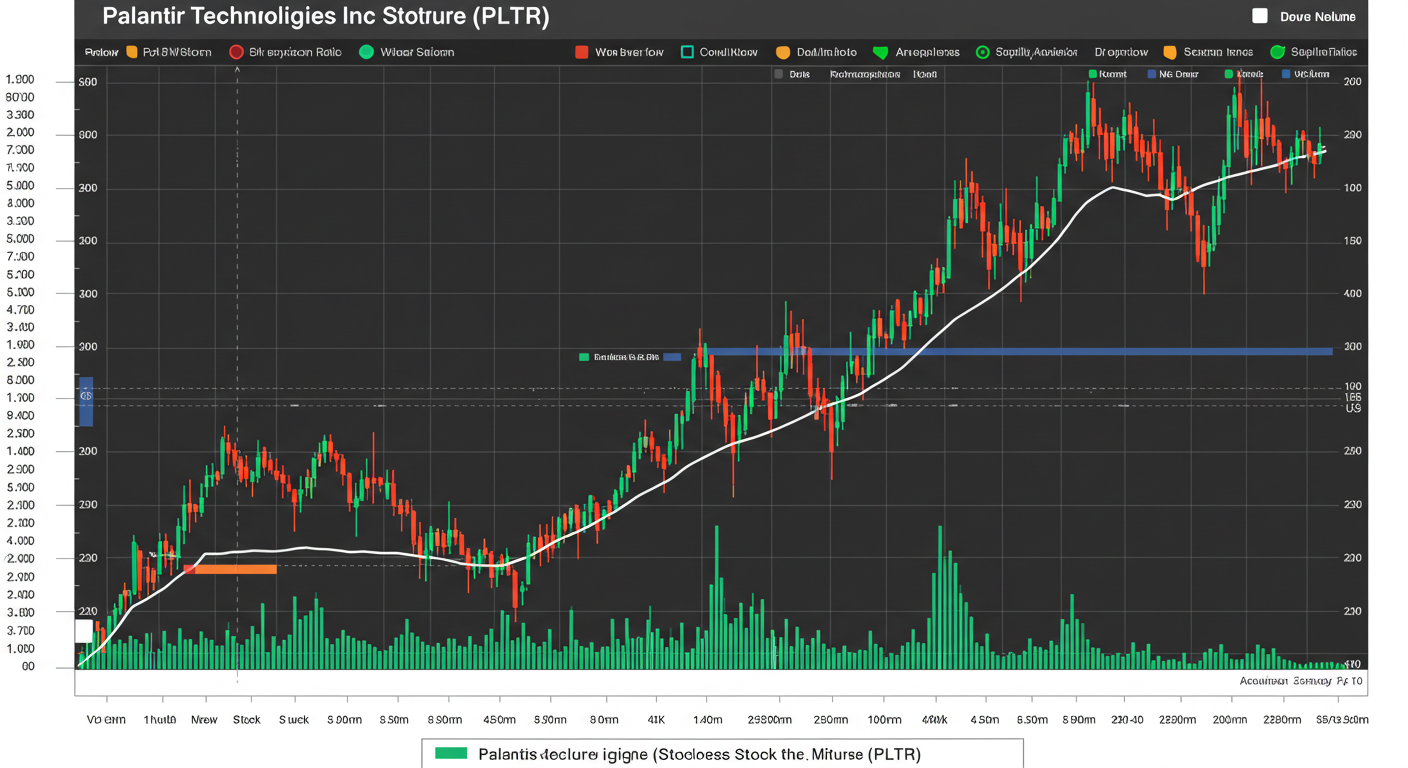Toggle the white checkbox beside Deve Nelume
Screen dimensions: 1408x768
(x=1260, y=16)
